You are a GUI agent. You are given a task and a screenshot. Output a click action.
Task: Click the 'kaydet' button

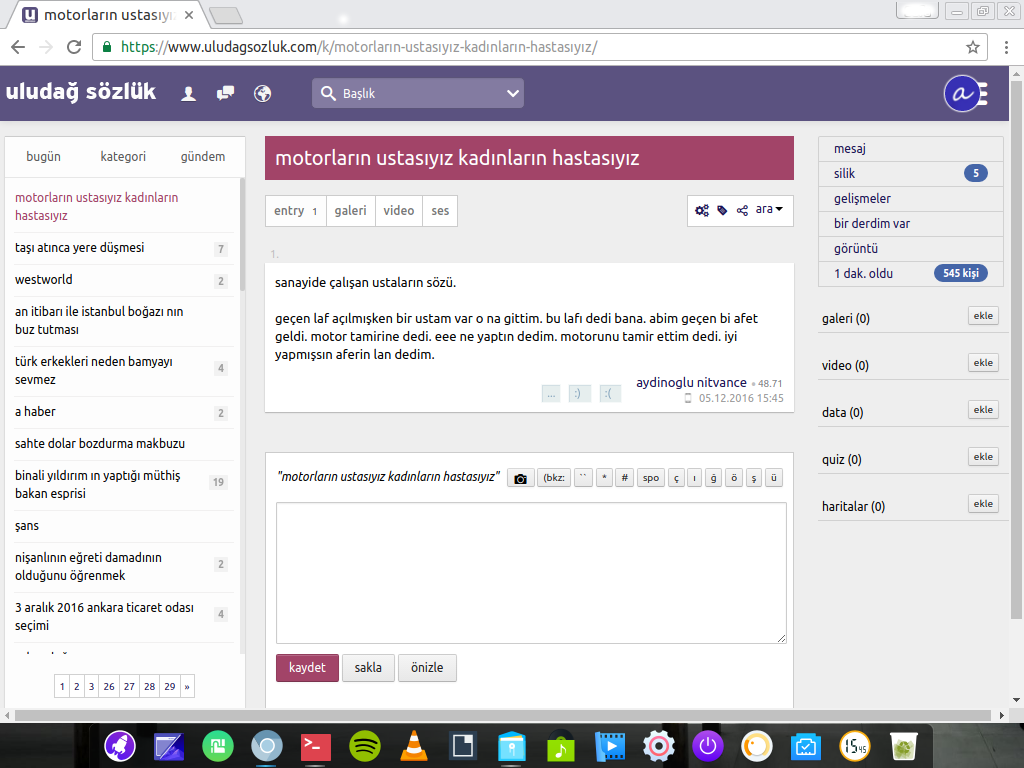tap(307, 667)
